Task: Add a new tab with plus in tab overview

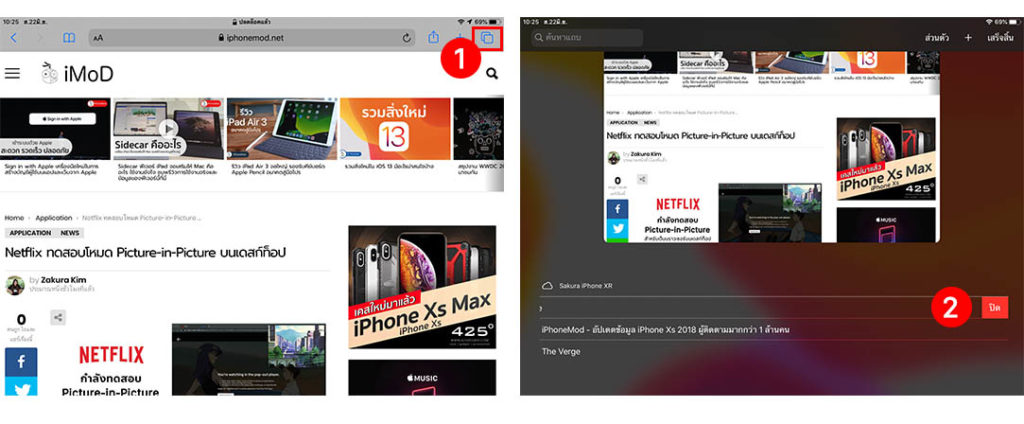Action: [968, 38]
